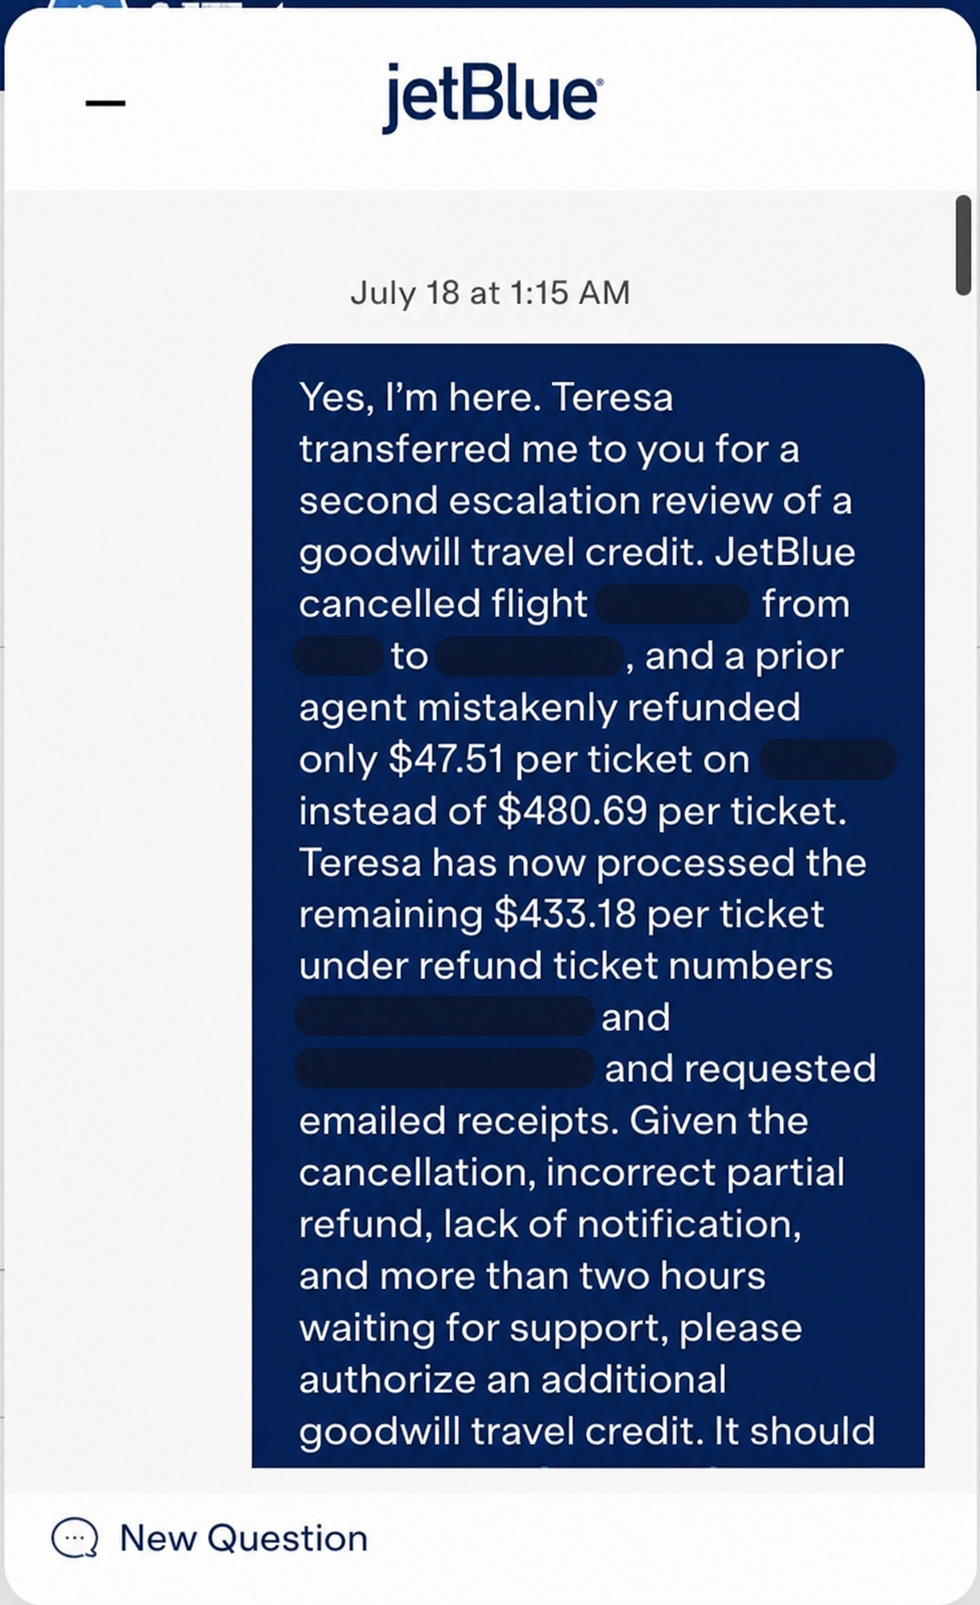Image resolution: width=980 pixels, height=1605 pixels.
Task: Click the second redacted refund ticket number
Action: point(445,1068)
